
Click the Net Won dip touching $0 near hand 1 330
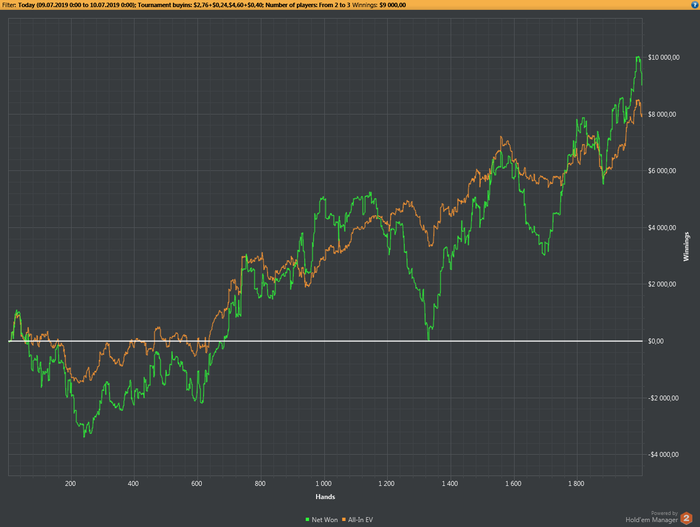pyautogui.click(x=429, y=340)
